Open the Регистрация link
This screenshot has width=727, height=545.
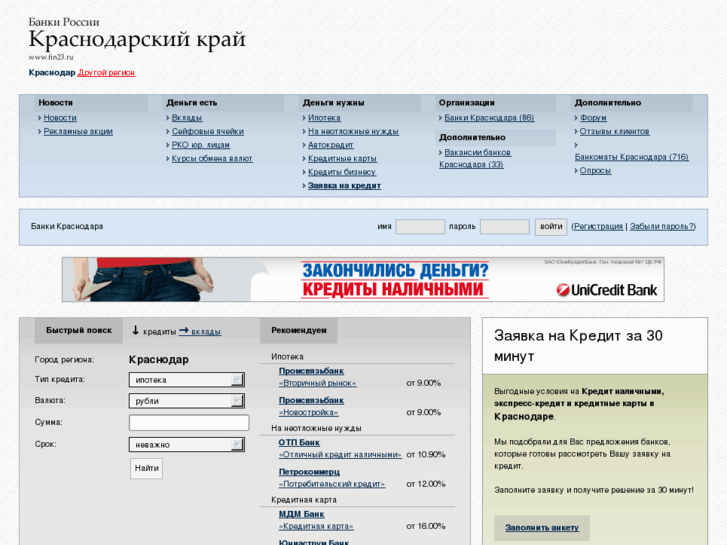(598, 226)
